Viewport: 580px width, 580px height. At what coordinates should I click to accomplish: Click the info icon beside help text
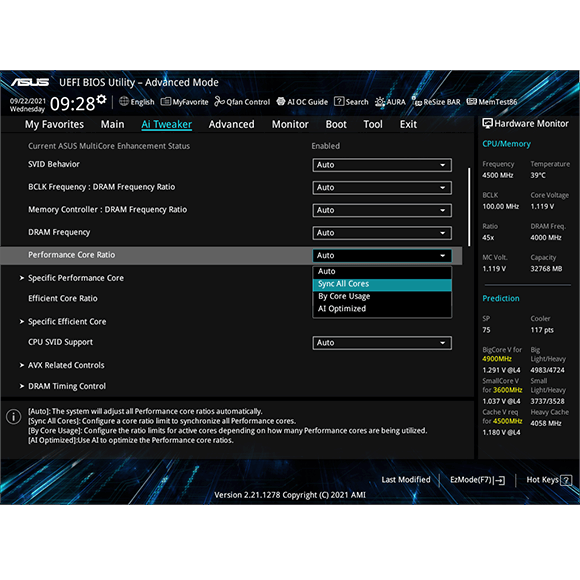tap(14, 417)
